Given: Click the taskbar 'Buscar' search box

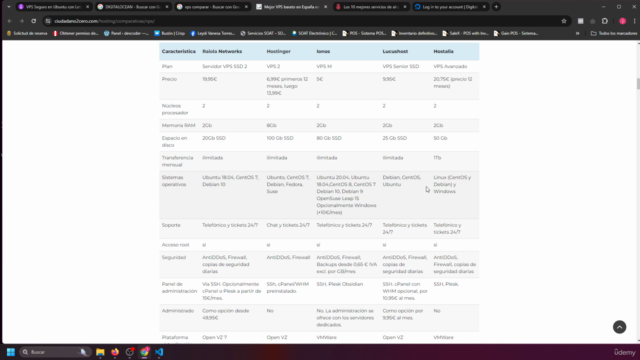Looking at the screenshot, I should [55, 352].
